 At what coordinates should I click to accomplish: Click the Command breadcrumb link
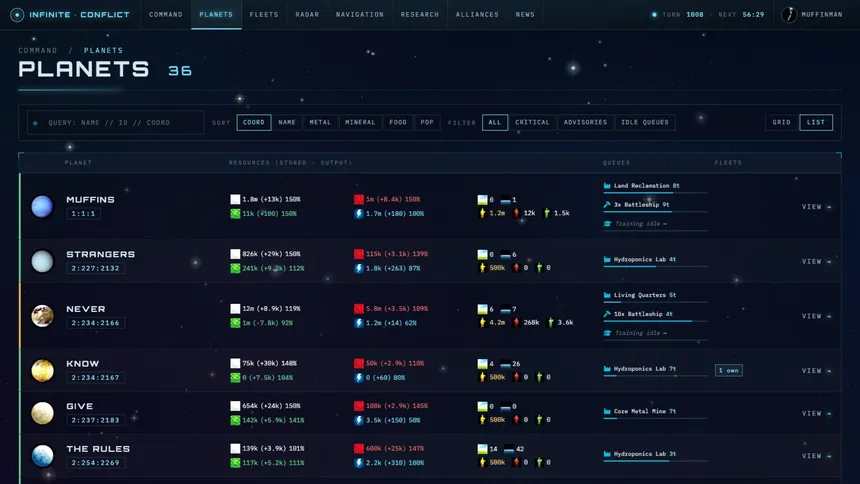click(38, 50)
